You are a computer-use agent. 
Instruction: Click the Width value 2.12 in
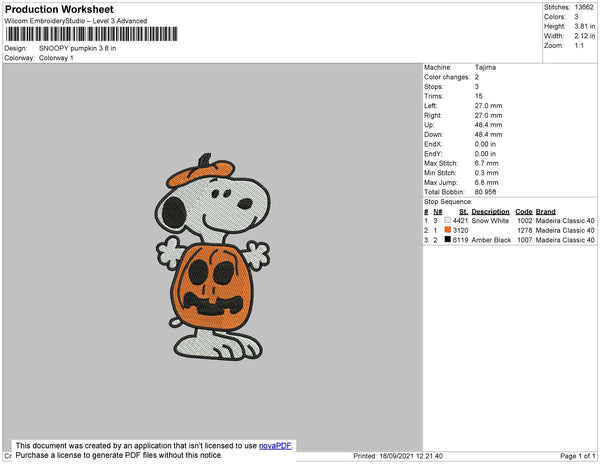pyautogui.click(x=585, y=36)
